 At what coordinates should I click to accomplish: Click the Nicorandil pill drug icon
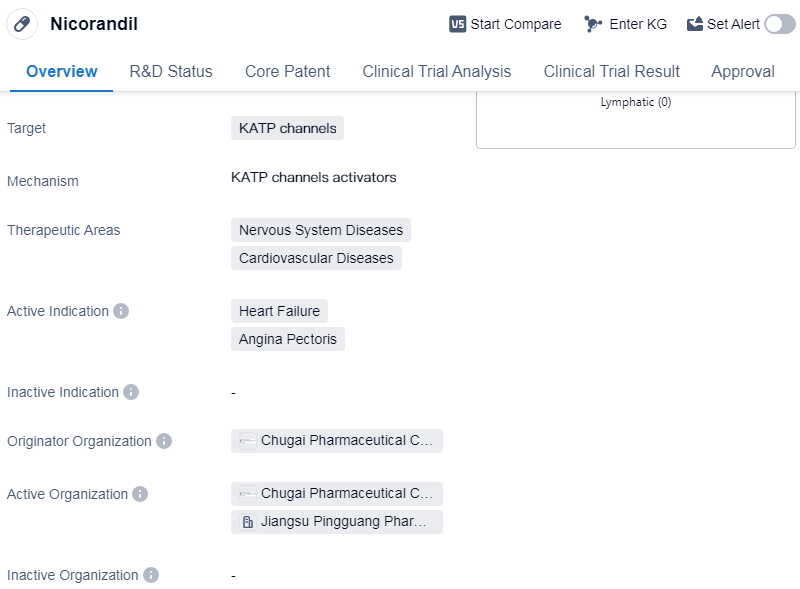coord(22,24)
